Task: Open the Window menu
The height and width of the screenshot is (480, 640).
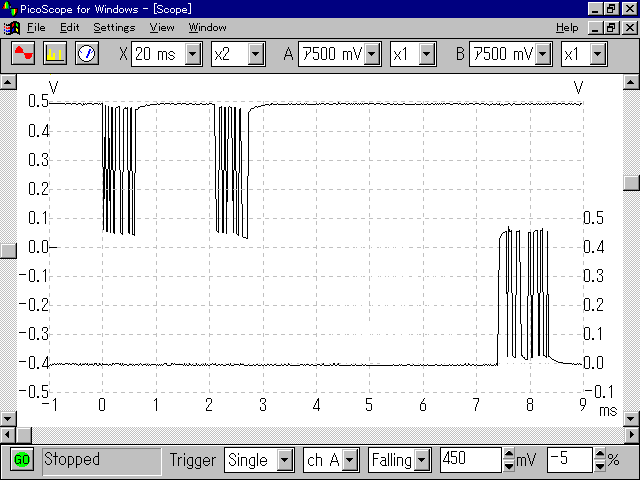Action: coord(207,28)
